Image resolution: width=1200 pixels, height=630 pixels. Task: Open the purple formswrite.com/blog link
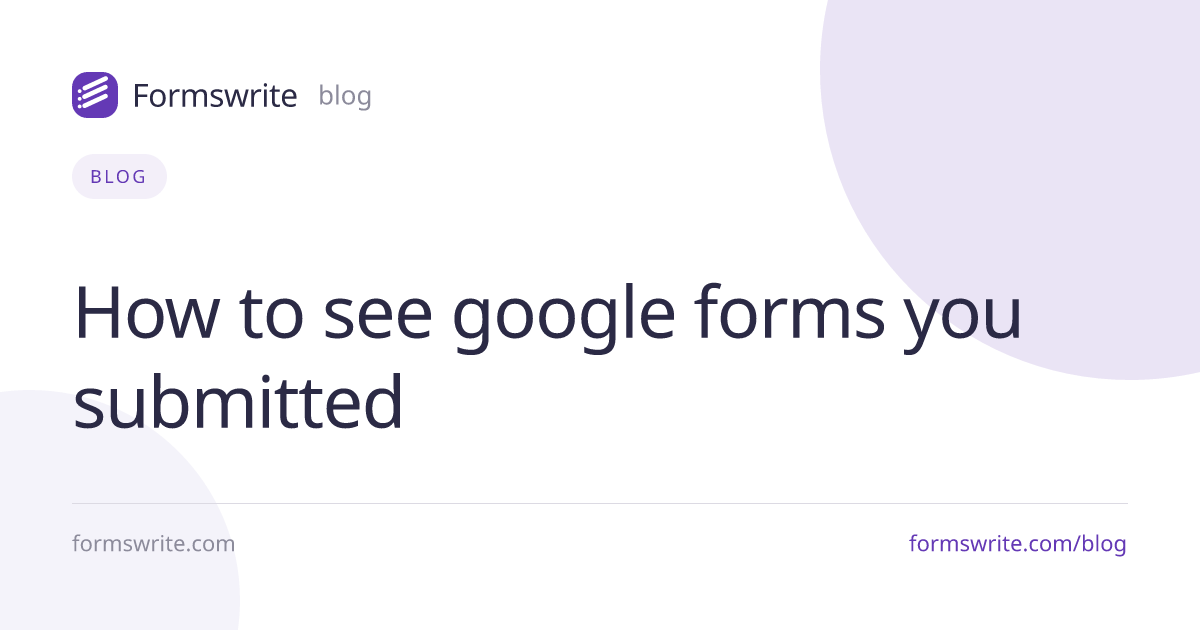point(1018,544)
